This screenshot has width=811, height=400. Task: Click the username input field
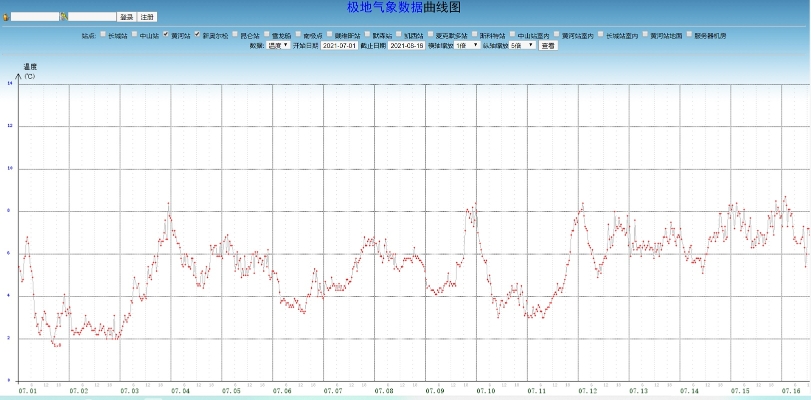[35, 17]
